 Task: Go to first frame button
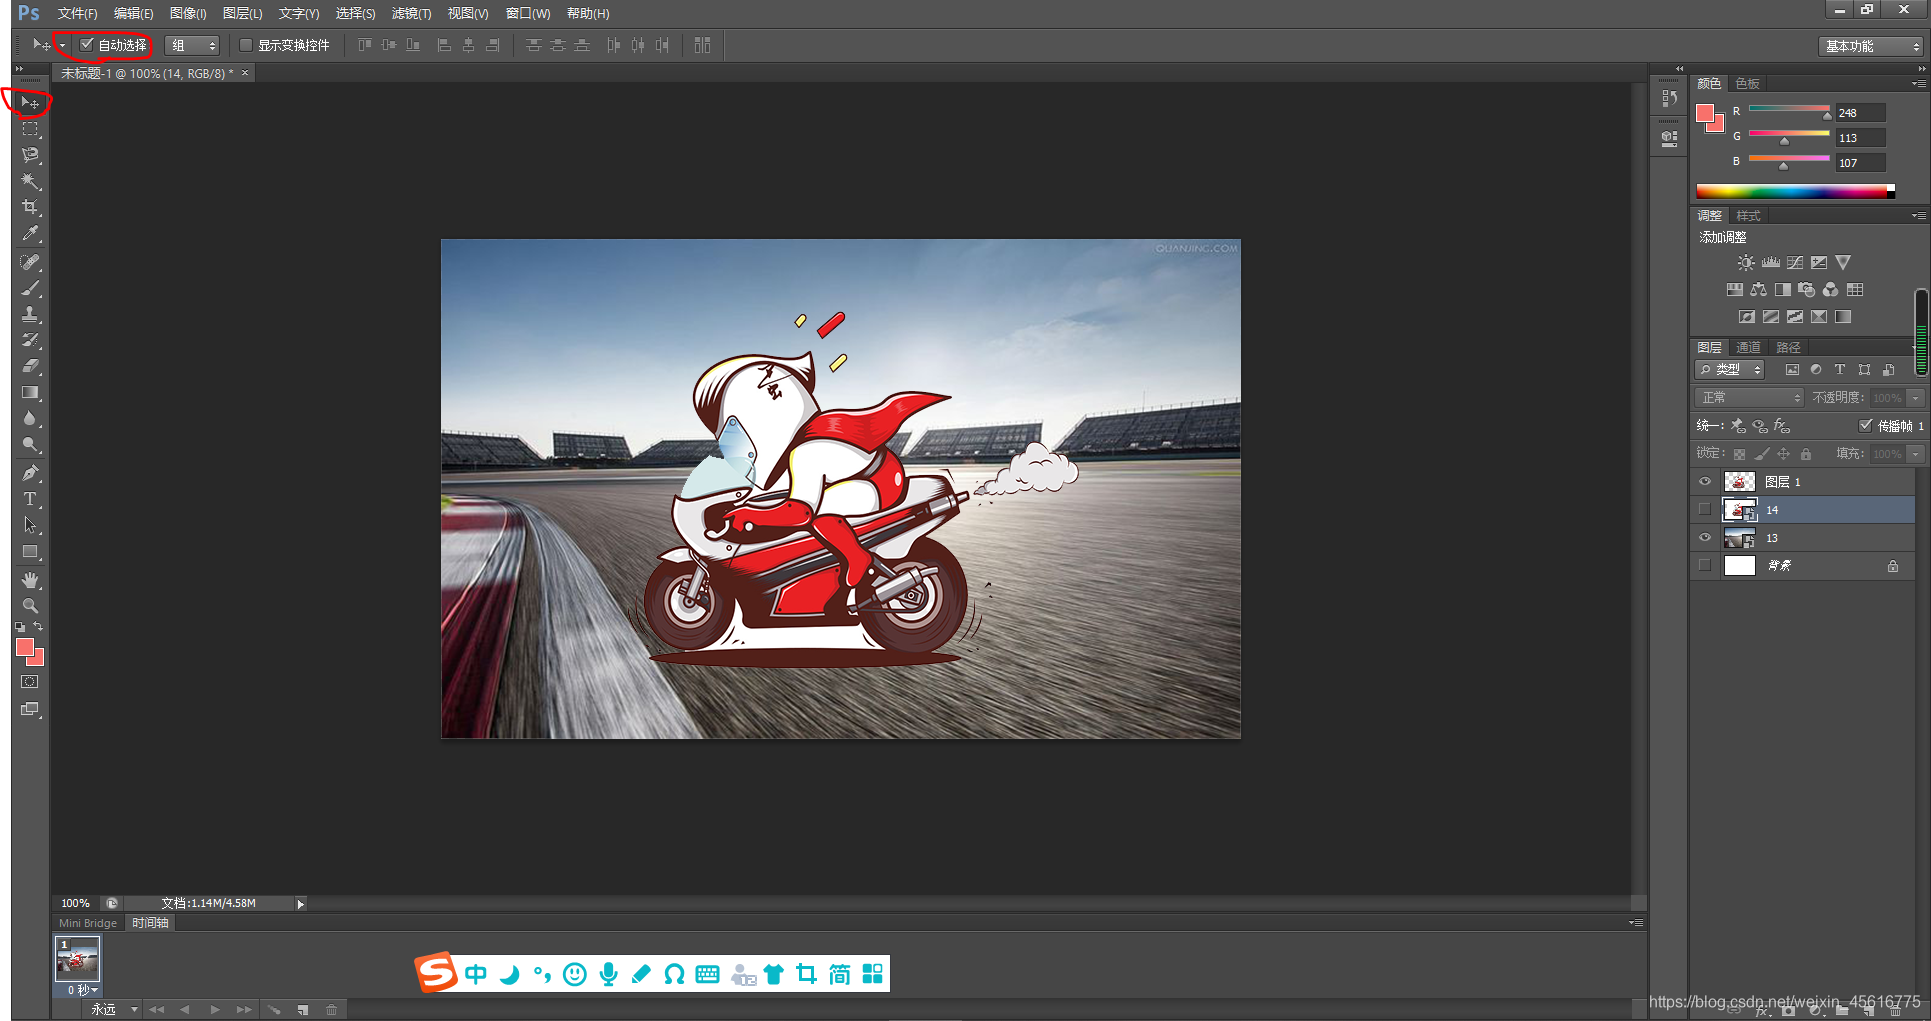(156, 1010)
